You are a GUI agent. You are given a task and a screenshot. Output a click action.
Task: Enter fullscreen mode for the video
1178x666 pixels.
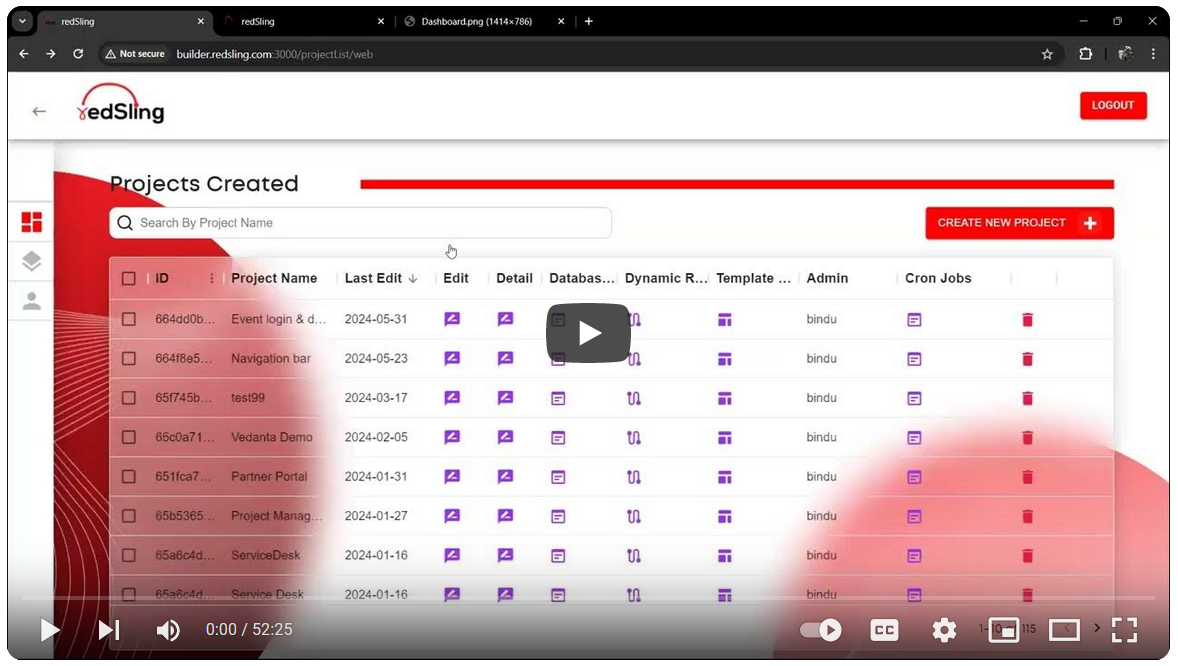click(x=1124, y=630)
